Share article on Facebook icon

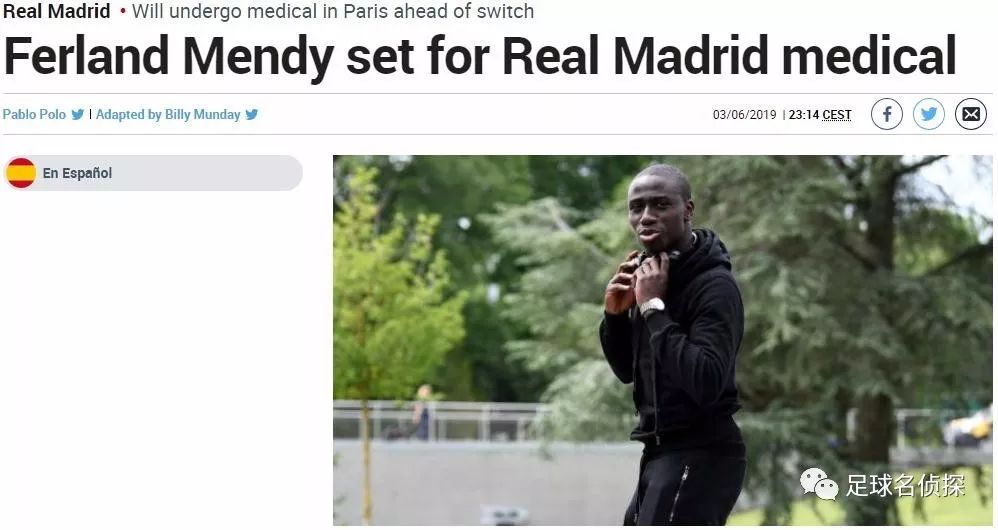[x=887, y=115]
